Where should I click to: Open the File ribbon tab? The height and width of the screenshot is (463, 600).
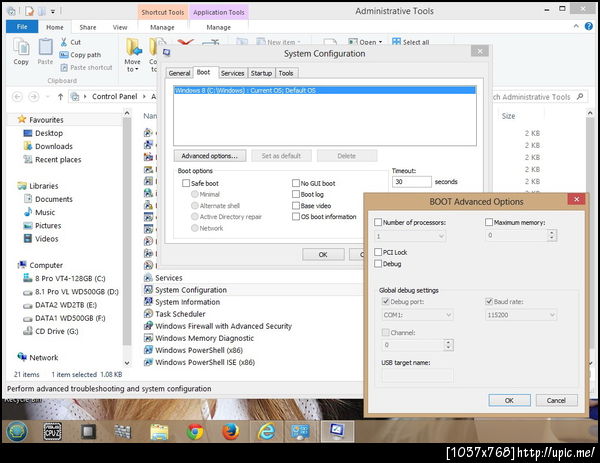click(22, 27)
